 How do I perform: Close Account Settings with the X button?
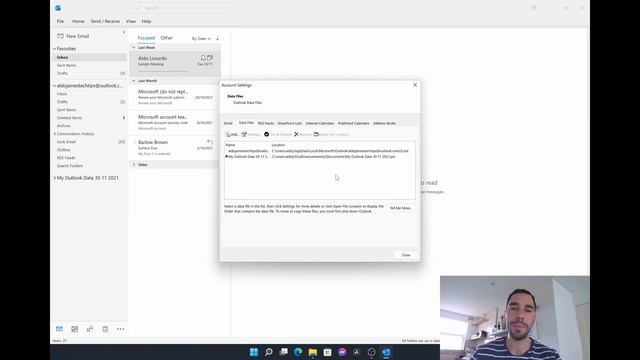tap(415, 85)
